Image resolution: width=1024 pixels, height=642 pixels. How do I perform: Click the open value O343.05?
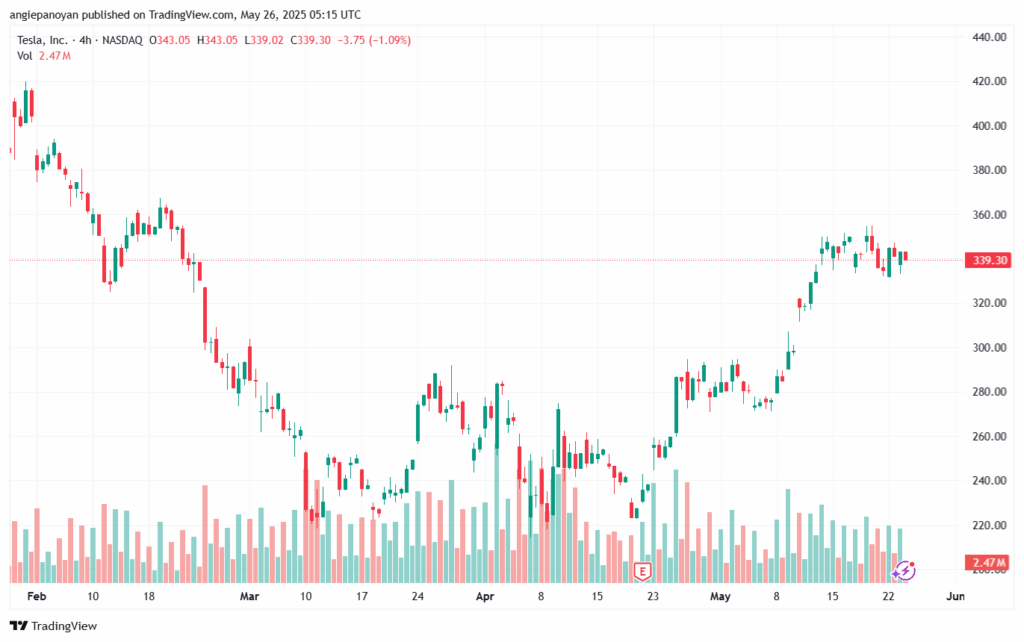point(169,40)
